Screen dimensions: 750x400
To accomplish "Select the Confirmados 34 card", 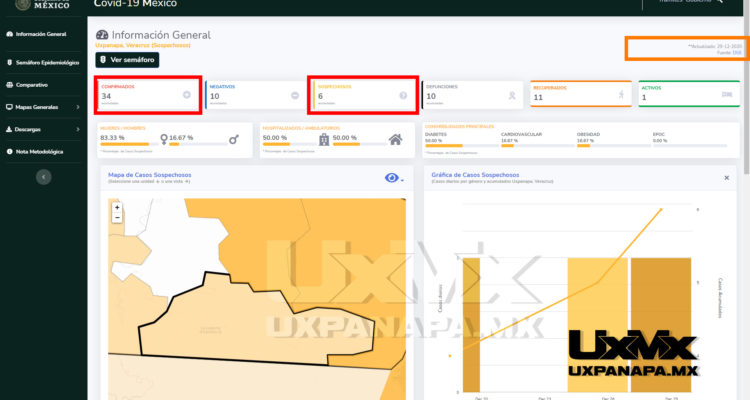I will (148, 95).
